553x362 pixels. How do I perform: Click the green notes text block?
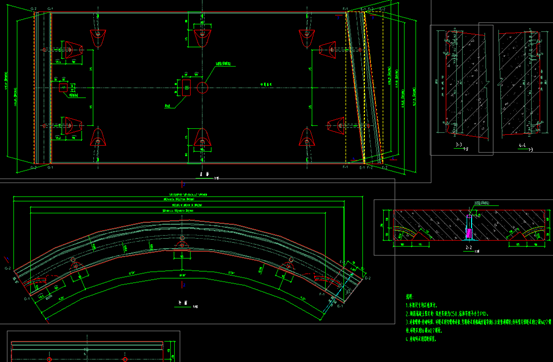[x=478, y=318]
